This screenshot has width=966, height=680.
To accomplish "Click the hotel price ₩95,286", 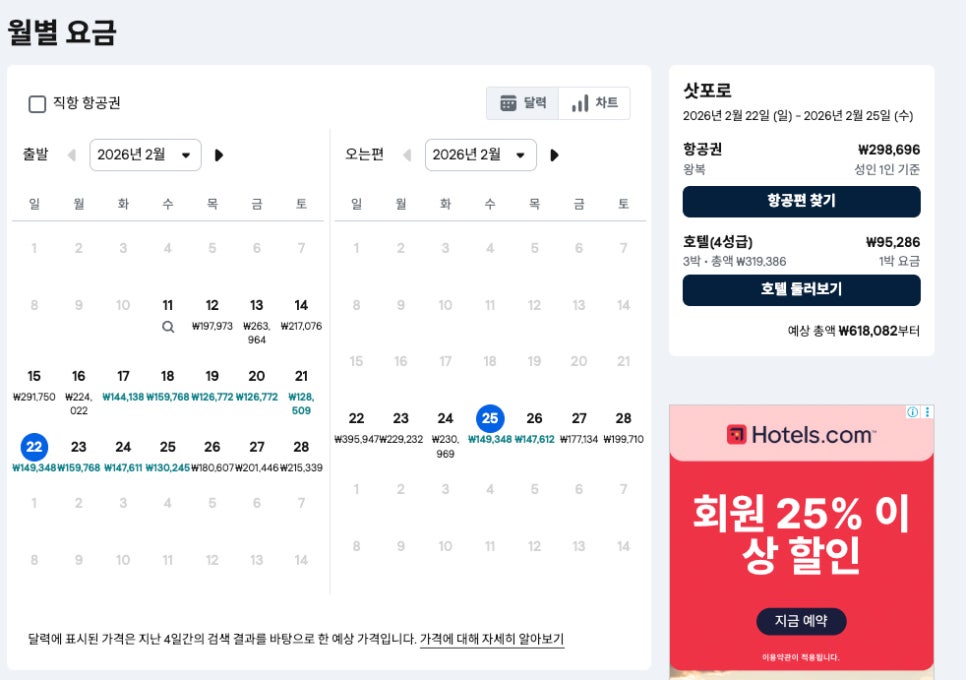I will [893, 242].
